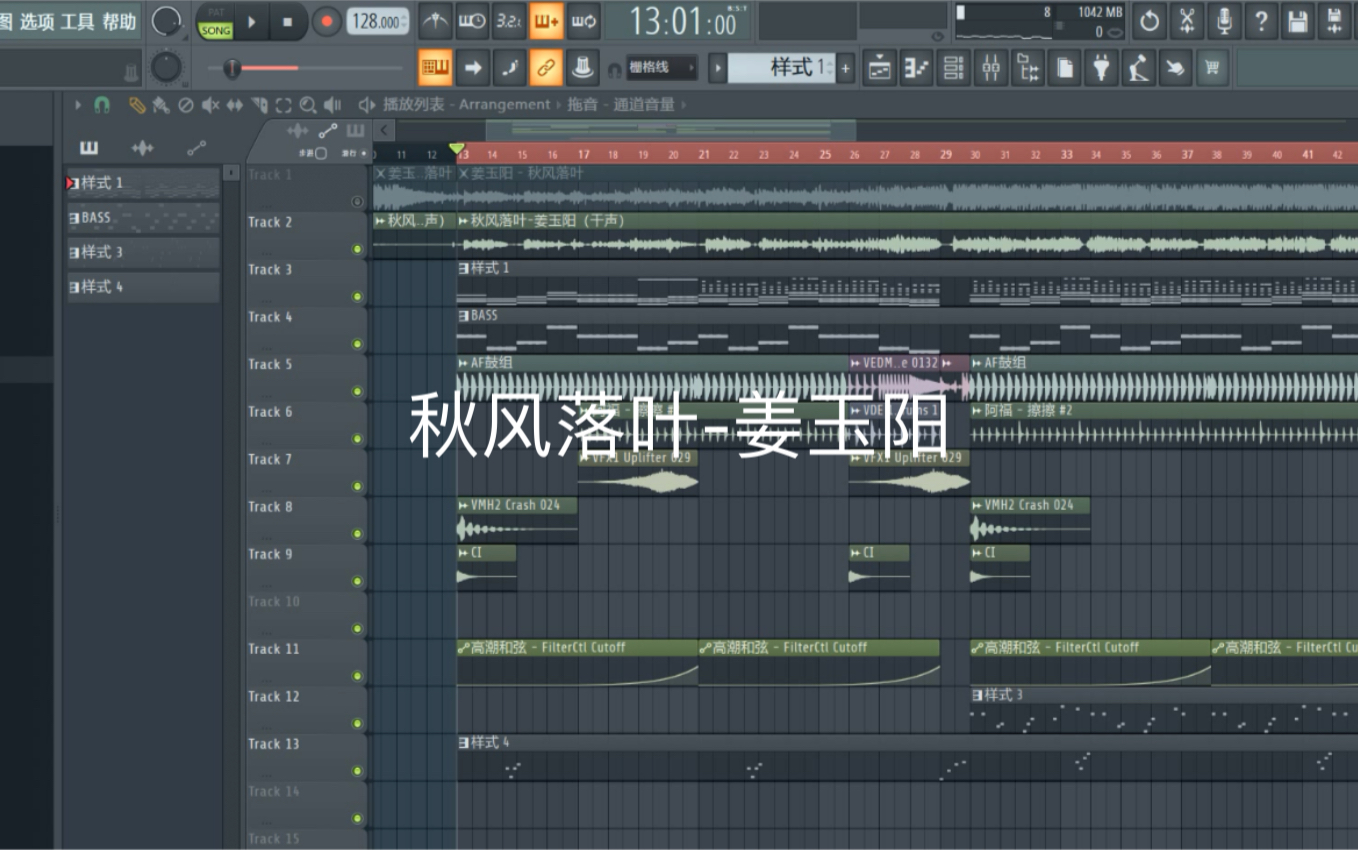
Task: Enable step editing mode button
Action: coord(509,67)
